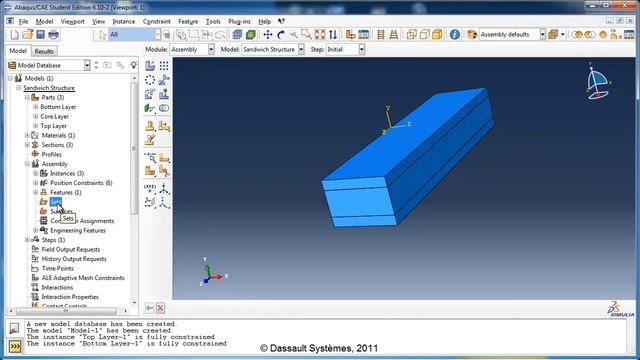
Task: Open the selection filter All dropdown
Action: coord(158,35)
